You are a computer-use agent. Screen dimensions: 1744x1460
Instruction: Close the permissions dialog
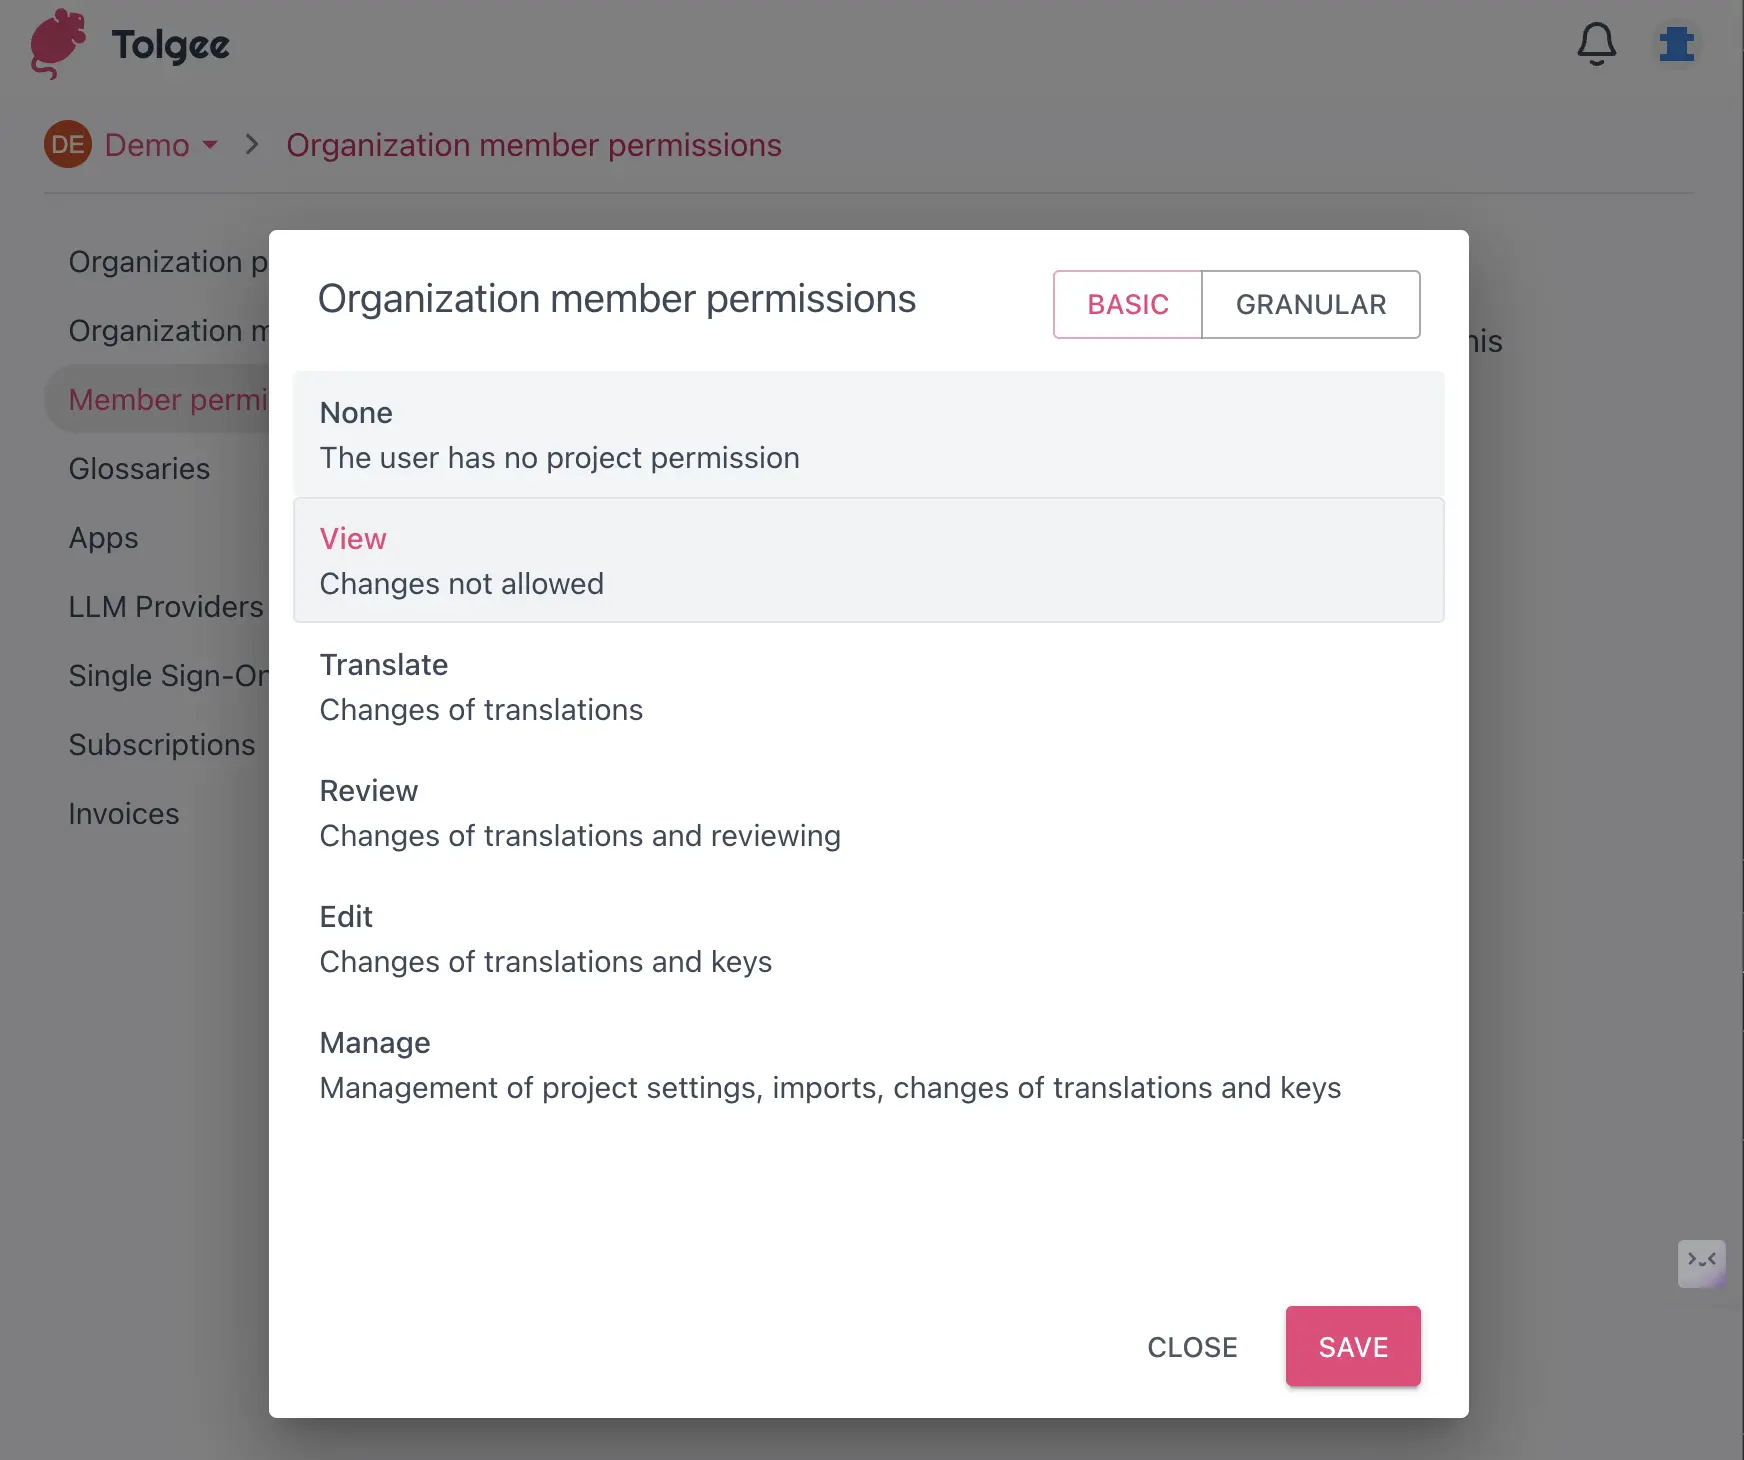click(1192, 1346)
